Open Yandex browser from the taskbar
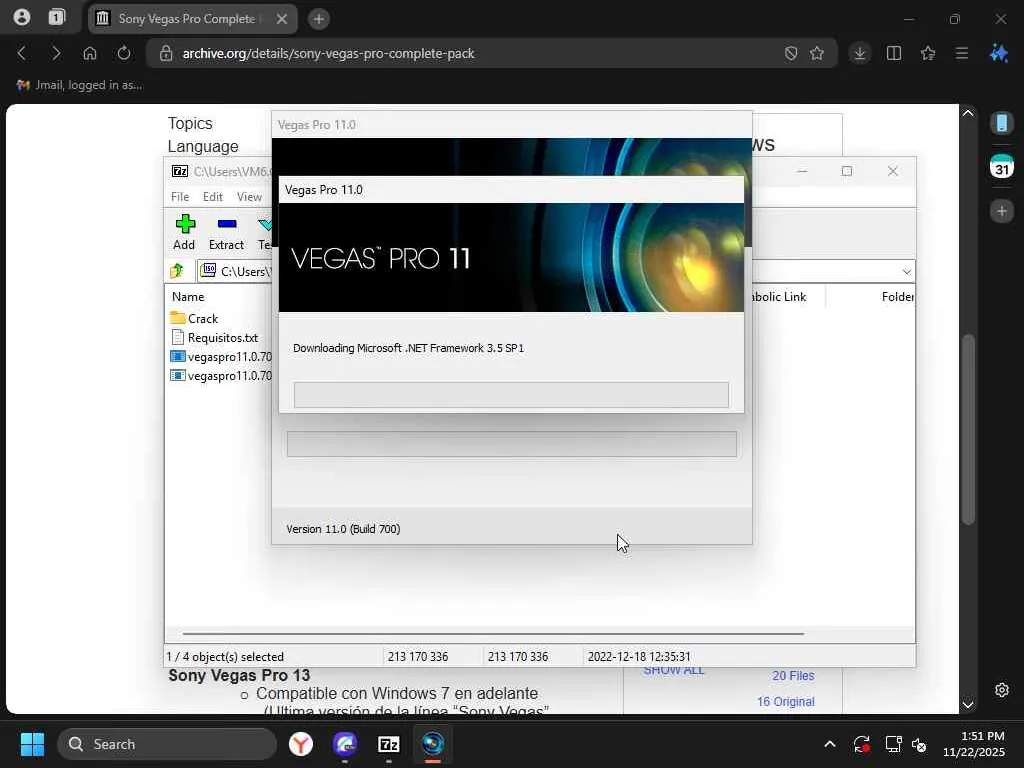The image size is (1024, 768). [x=301, y=744]
